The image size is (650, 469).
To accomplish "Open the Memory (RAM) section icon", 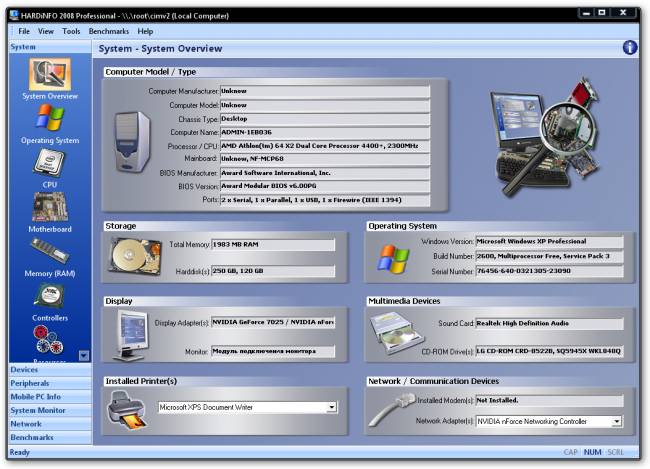I will coord(49,254).
